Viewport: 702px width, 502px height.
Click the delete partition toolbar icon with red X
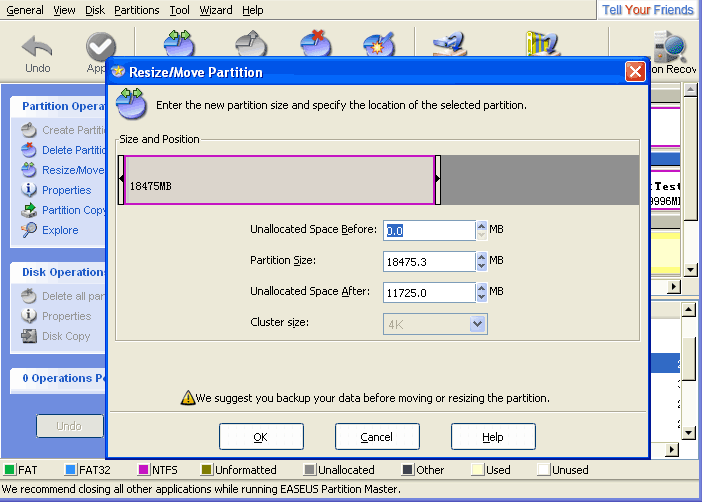316,43
